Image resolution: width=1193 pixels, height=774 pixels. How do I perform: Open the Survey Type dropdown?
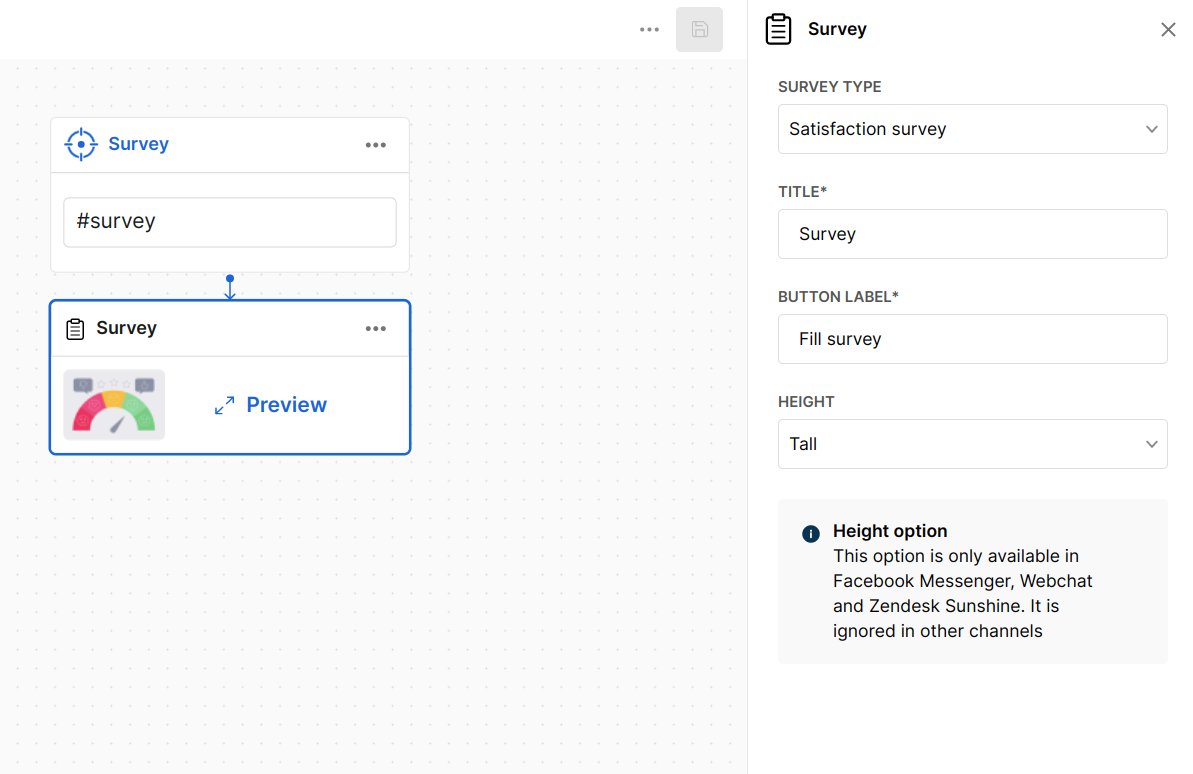pos(972,129)
